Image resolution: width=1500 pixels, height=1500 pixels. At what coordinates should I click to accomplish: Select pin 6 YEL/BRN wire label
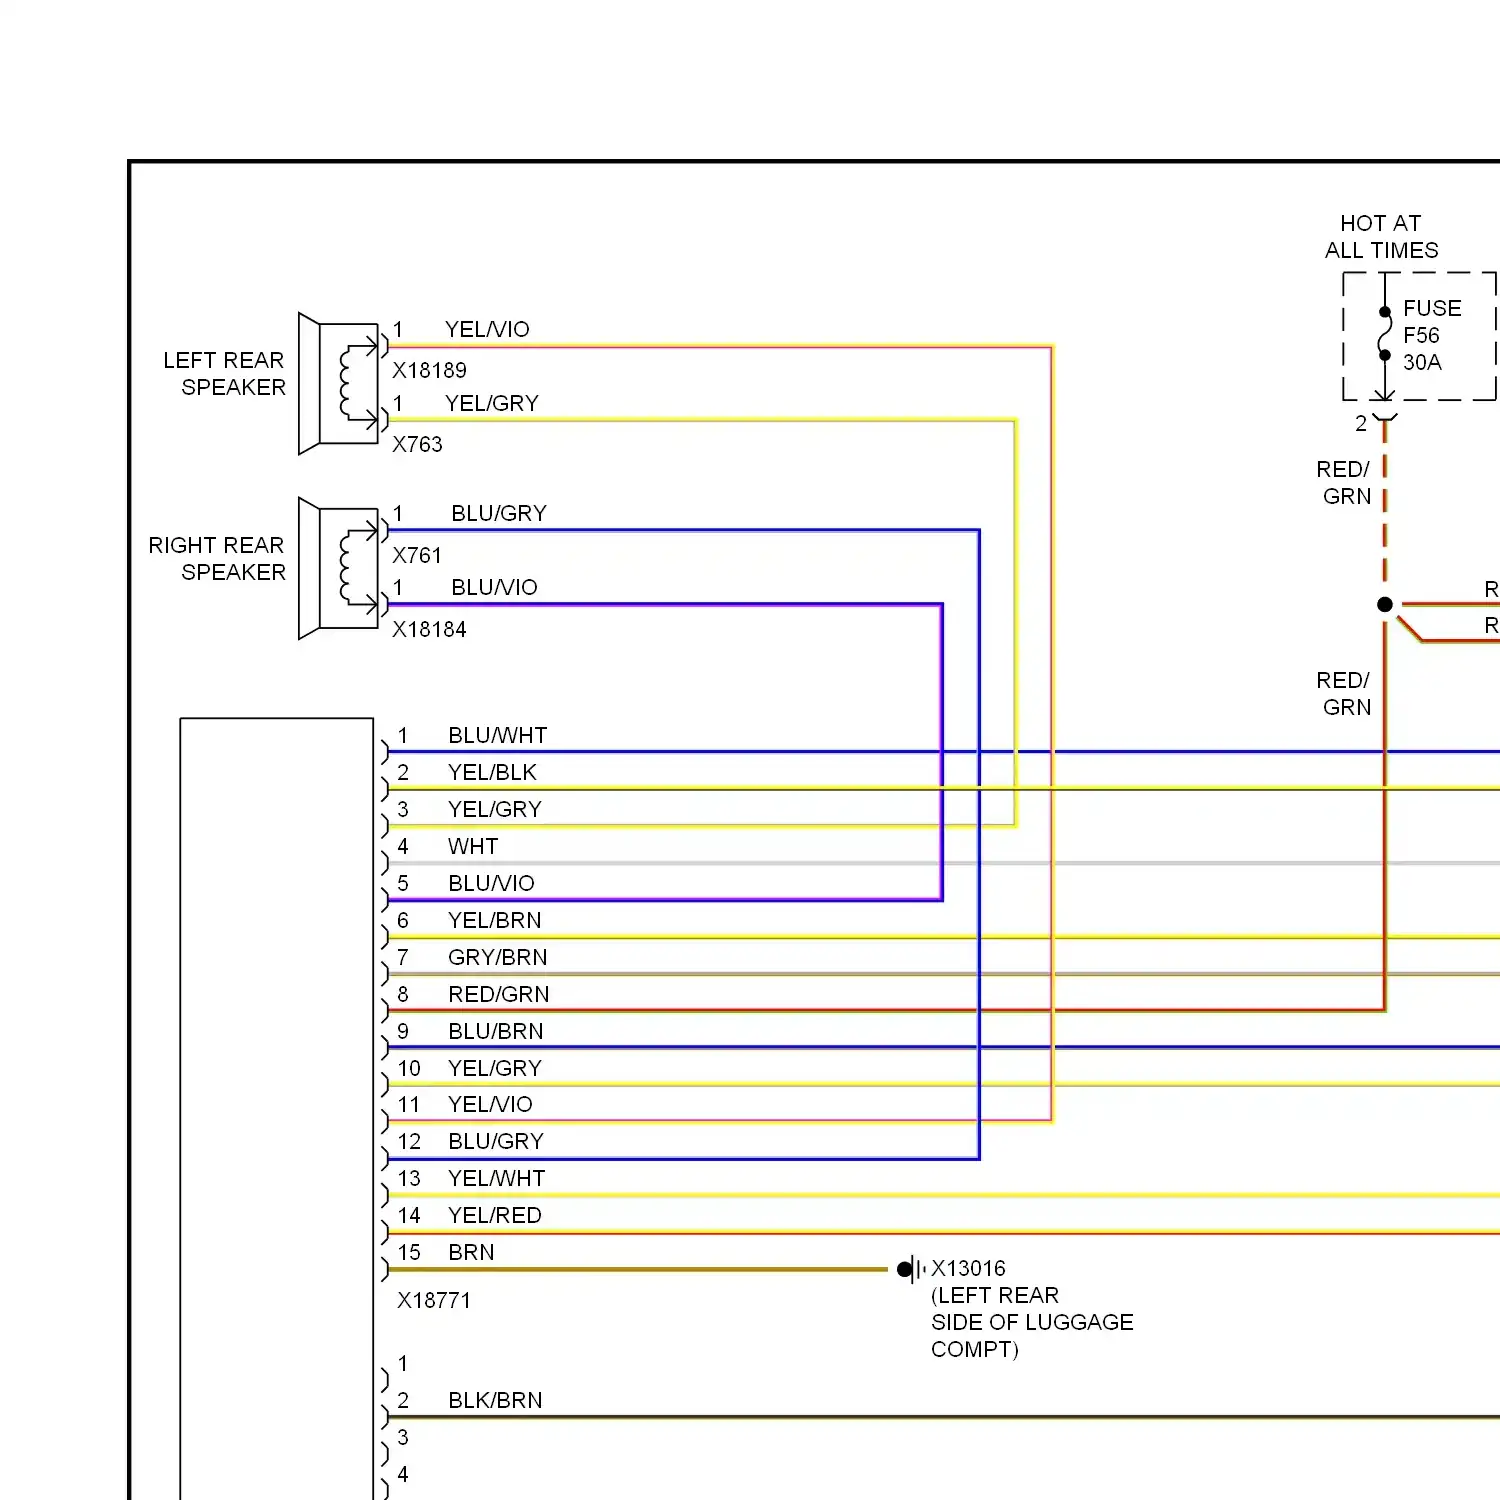click(495, 920)
